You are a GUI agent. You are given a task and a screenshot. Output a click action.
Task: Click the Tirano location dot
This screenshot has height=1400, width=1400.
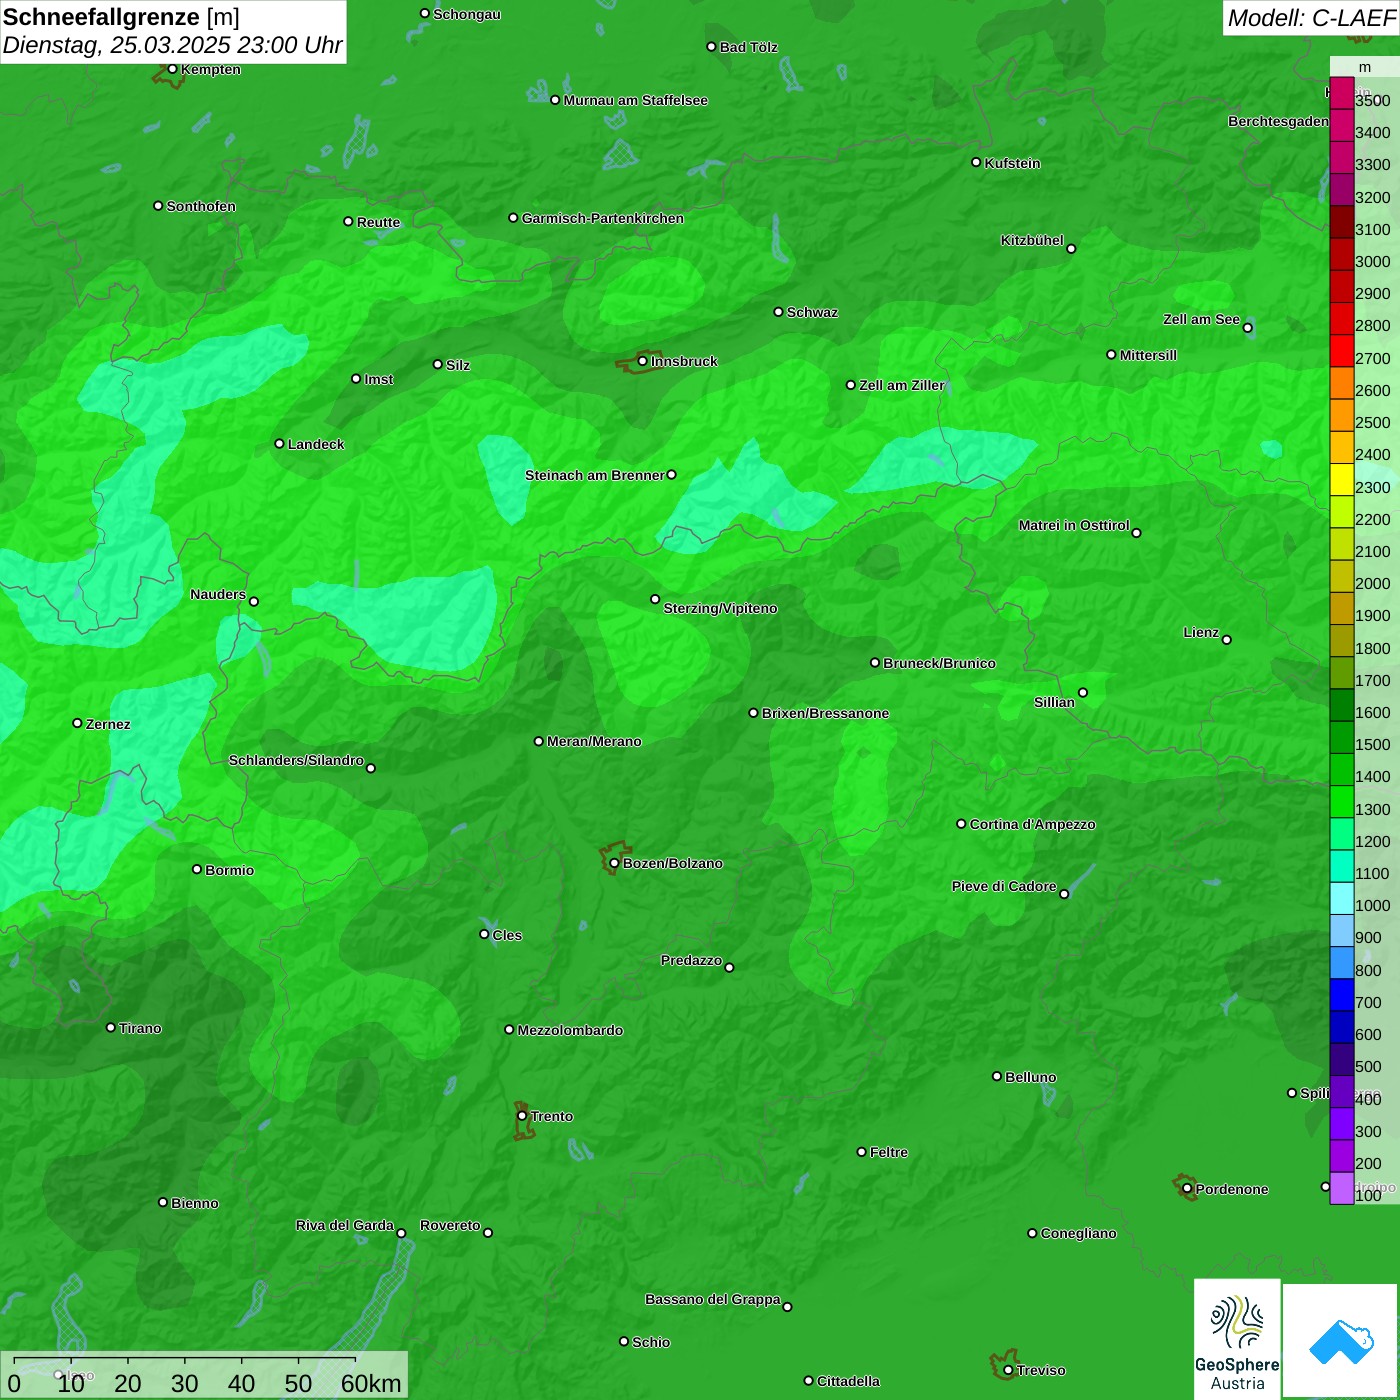111,1027
